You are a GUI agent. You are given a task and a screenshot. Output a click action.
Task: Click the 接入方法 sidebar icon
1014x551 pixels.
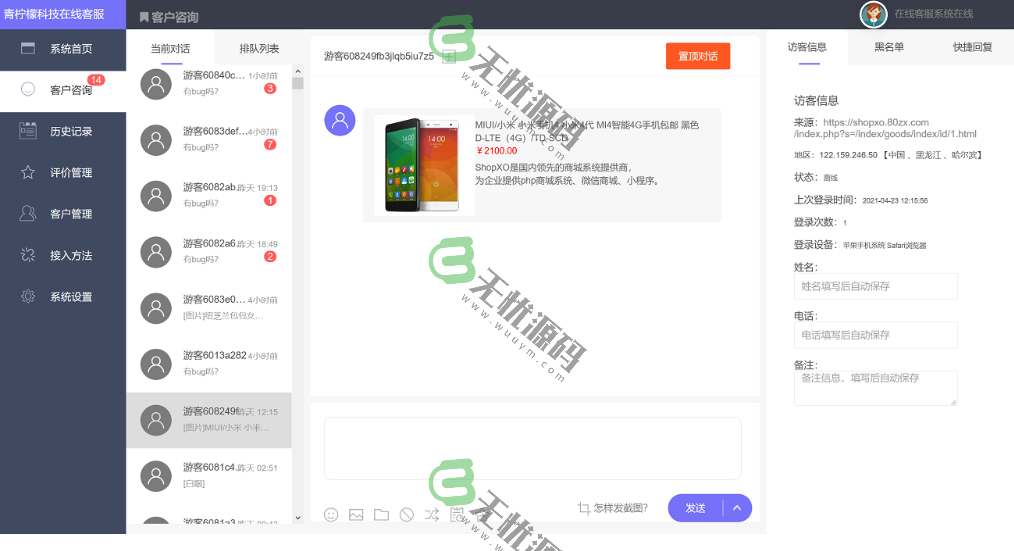(x=28, y=255)
